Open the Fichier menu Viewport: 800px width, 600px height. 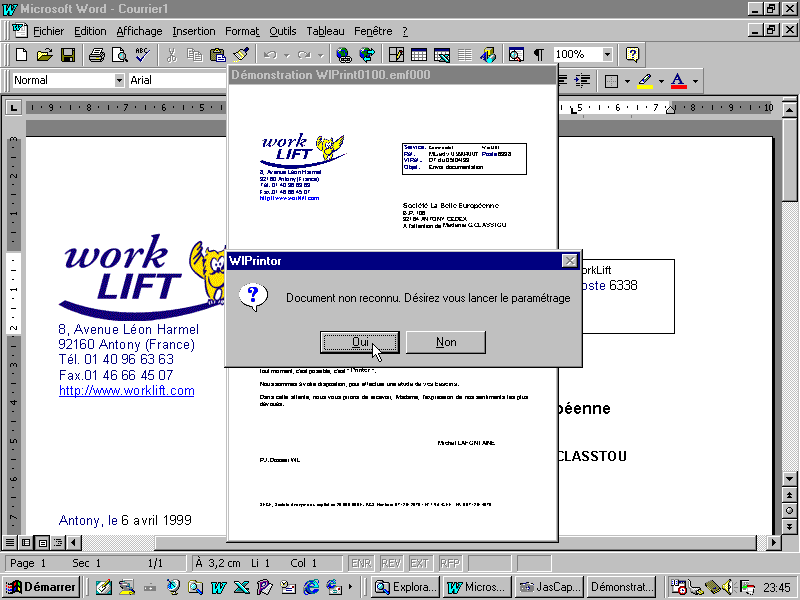[48, 31]
